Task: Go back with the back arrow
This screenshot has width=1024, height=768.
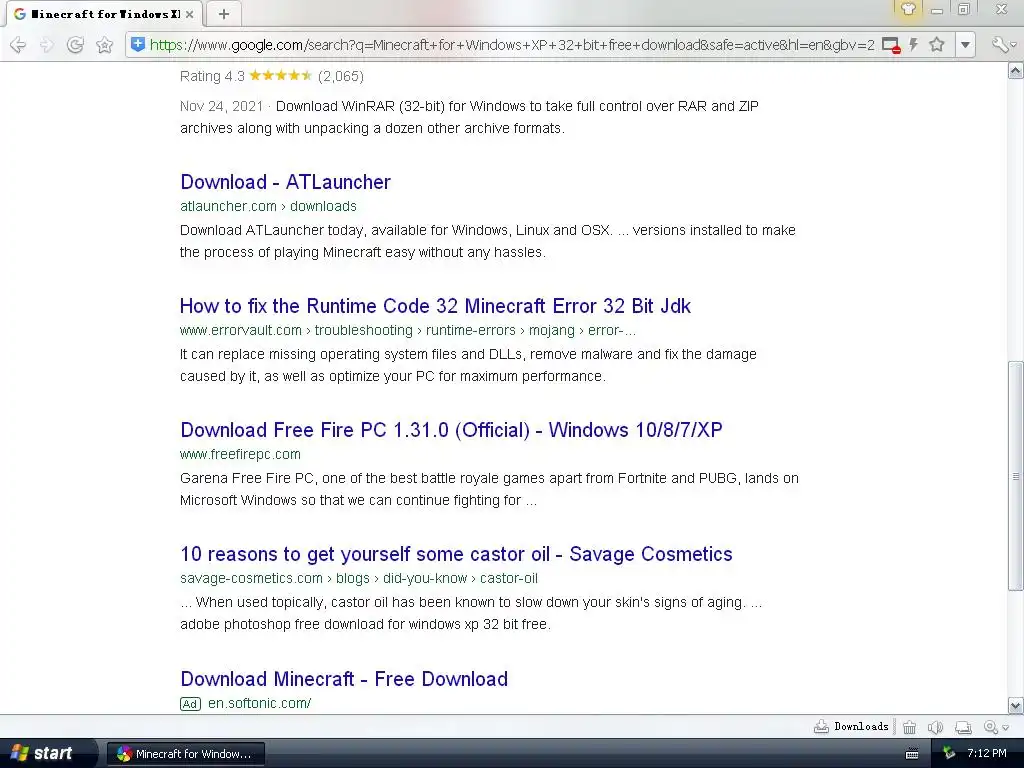Action: tap(18, 45)
